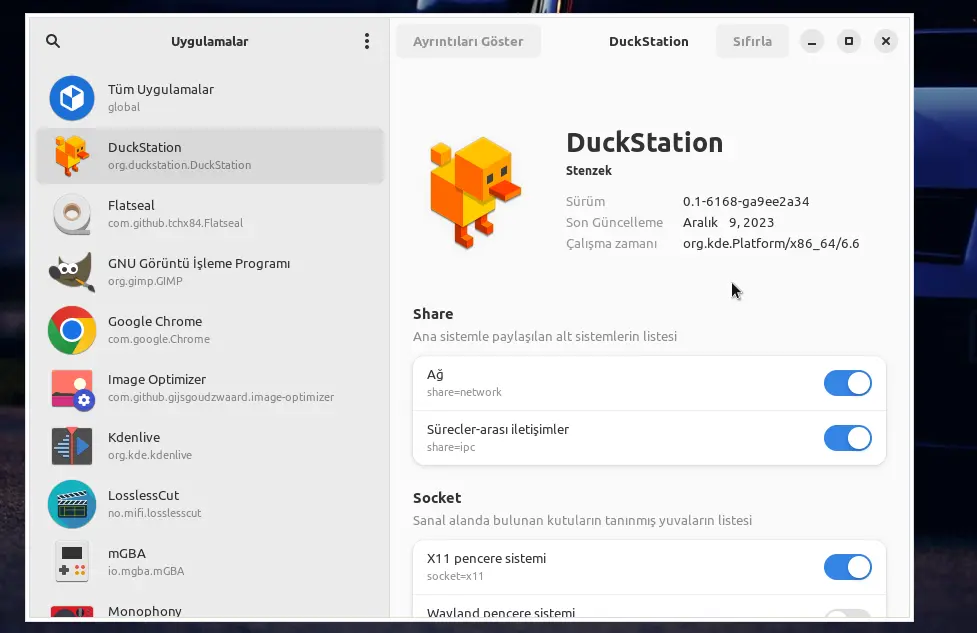Screen dimensions: 977x633
Task: Click the Sürüm field label
Action: 585,201
